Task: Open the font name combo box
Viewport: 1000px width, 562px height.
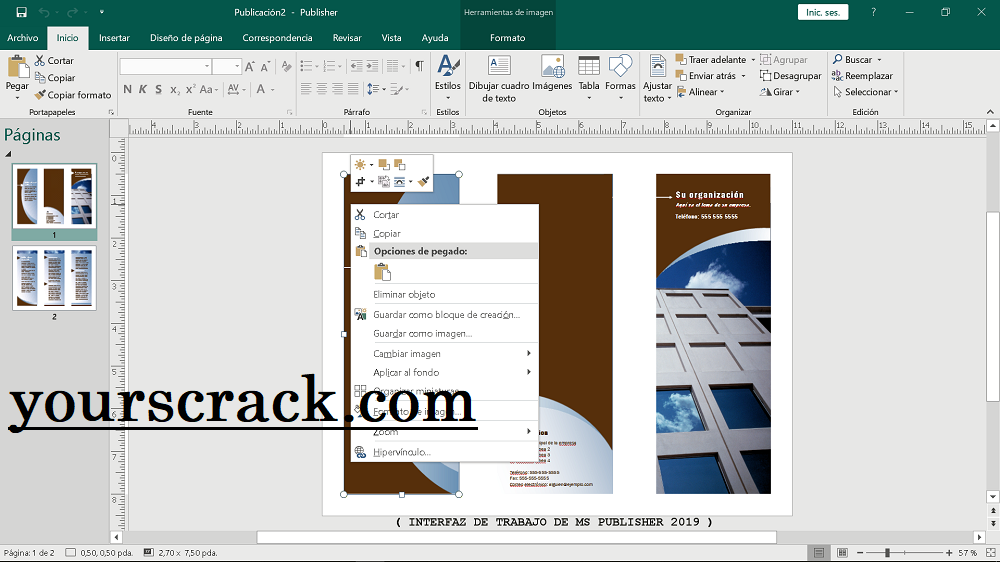Action: point(166,66)
